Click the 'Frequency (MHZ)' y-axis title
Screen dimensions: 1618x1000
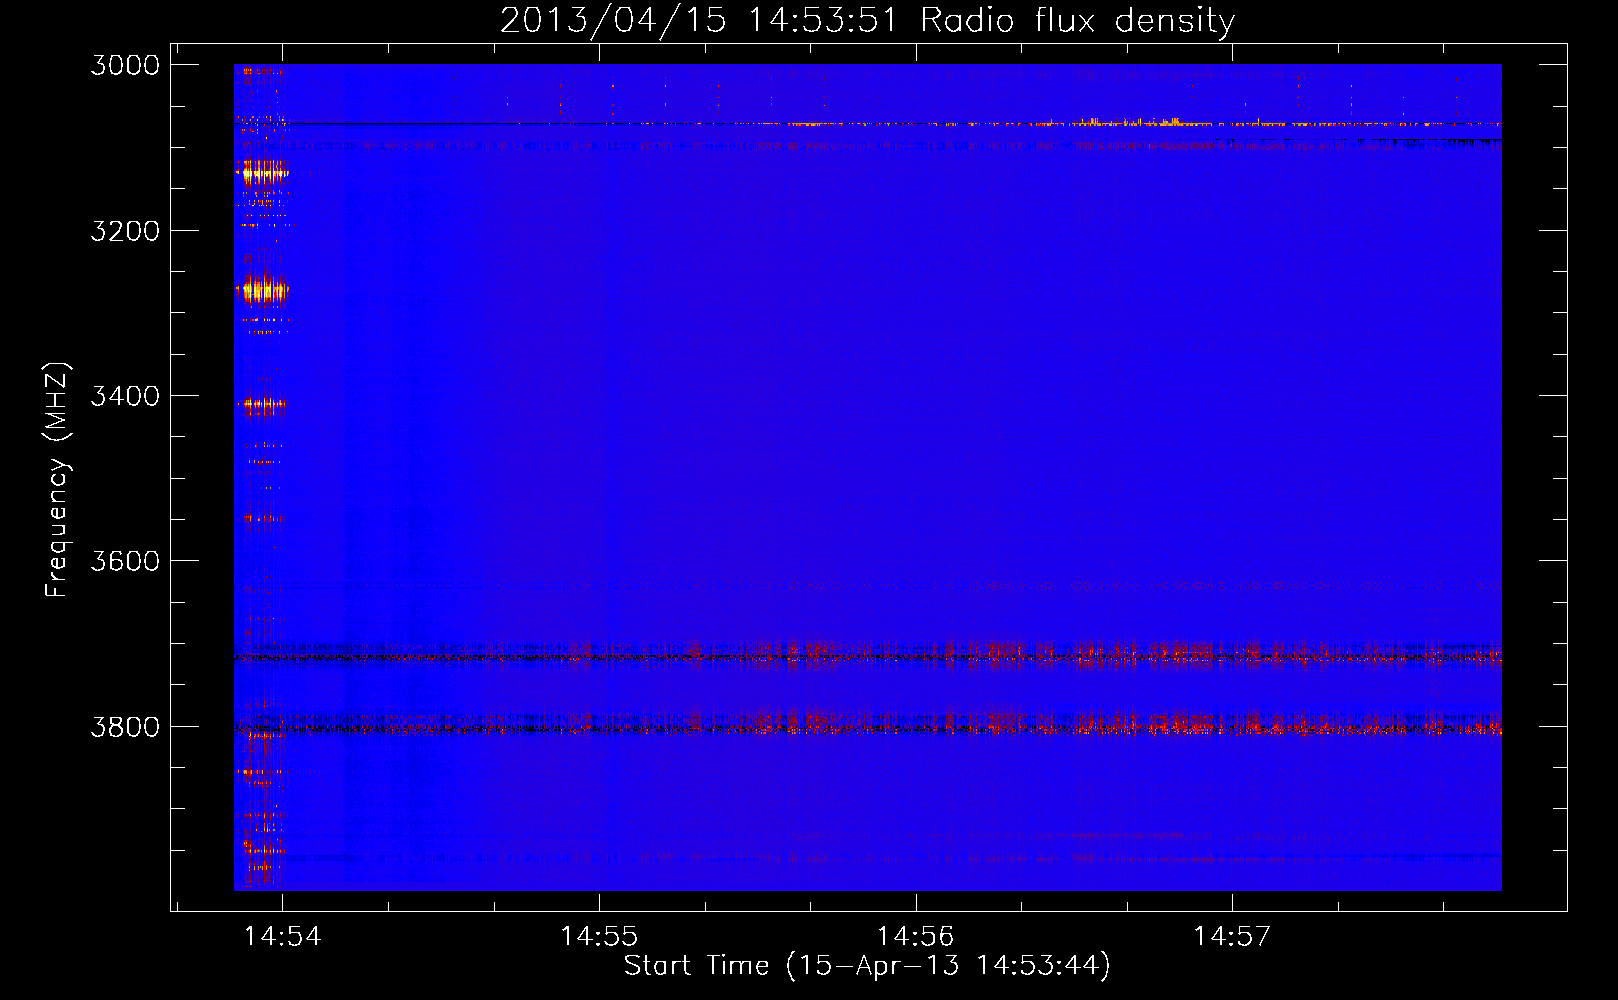pos(58,479)
